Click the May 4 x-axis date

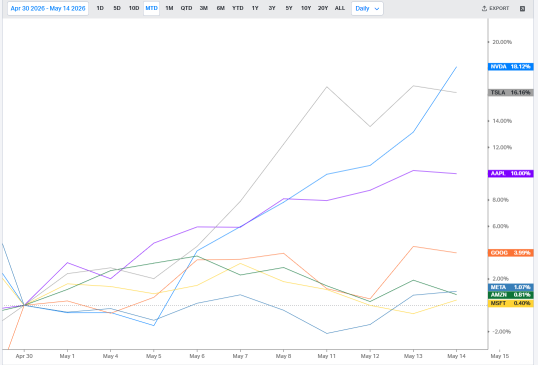pyautogui.click(x=110, y=356)
